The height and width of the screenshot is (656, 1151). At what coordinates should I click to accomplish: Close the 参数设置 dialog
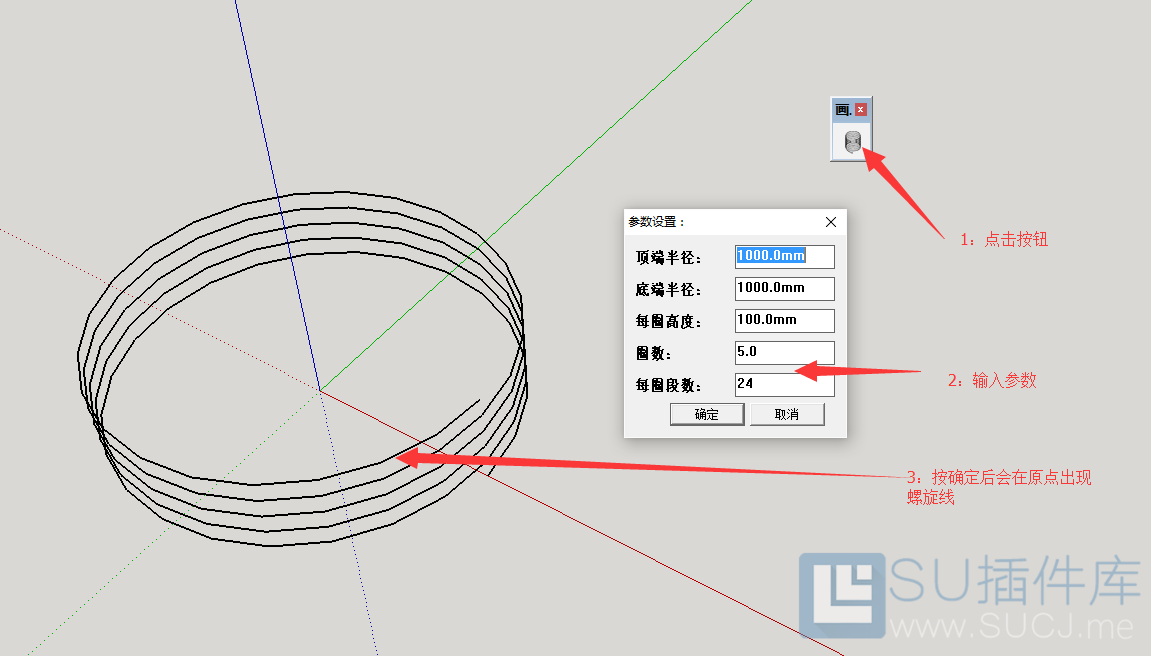click(x=830, y=222)
